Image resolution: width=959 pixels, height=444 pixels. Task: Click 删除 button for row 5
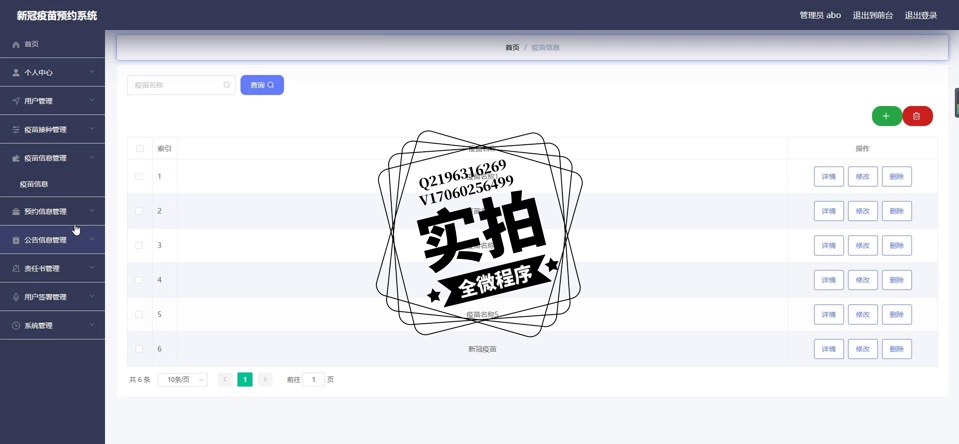pos(897,314)
